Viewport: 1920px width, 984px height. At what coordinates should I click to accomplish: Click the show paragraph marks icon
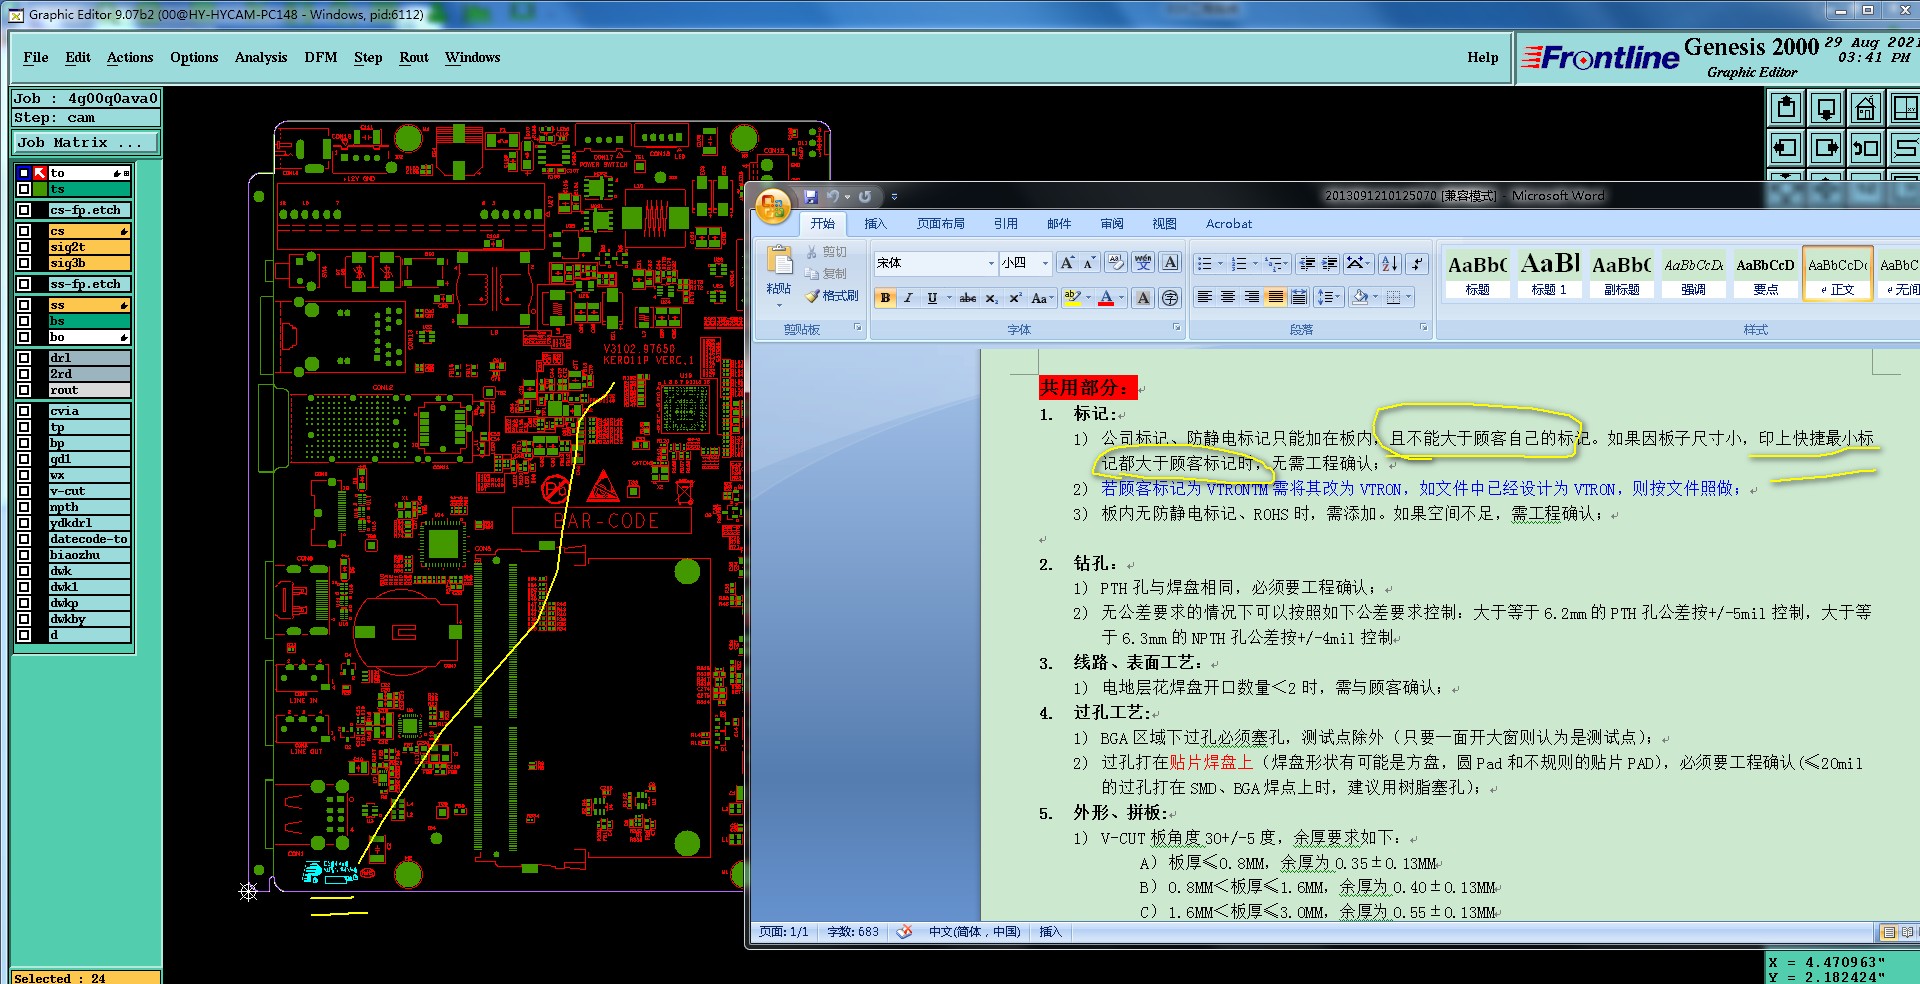point(1417,264)
